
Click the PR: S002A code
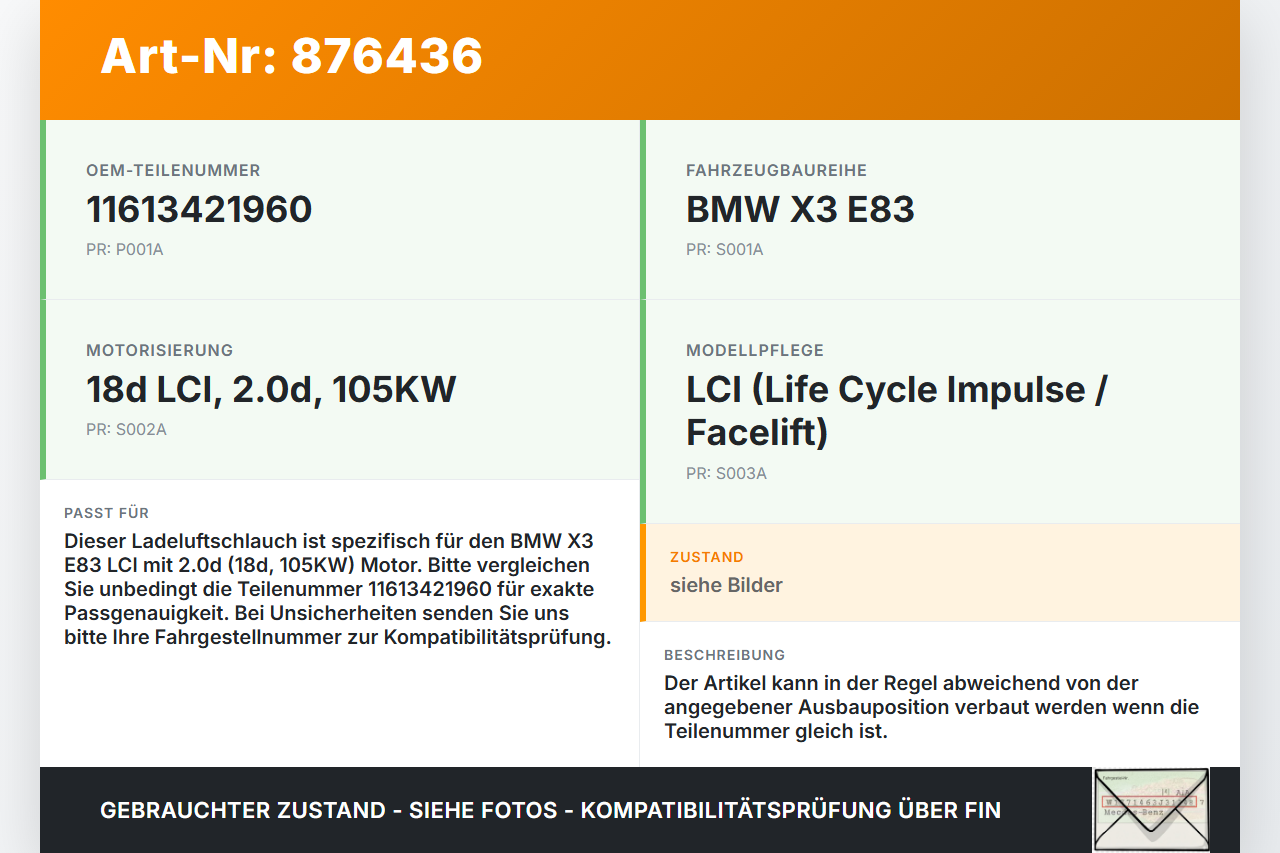(x=126, y=430)
